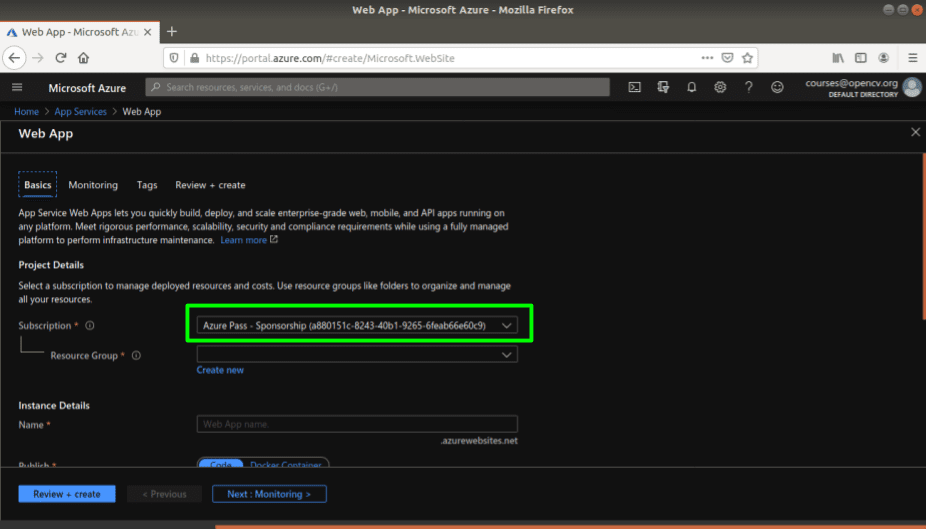Show site security padlock info

(x=194, y=58)
